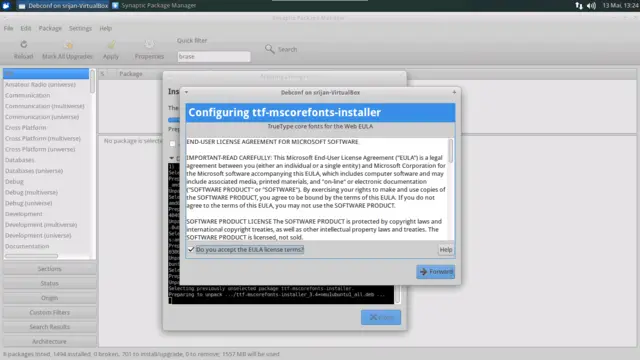The image size is (640, 360).
Task: Collapse the Details expander in Applying Changes dialog
Action: pos(172,158)
